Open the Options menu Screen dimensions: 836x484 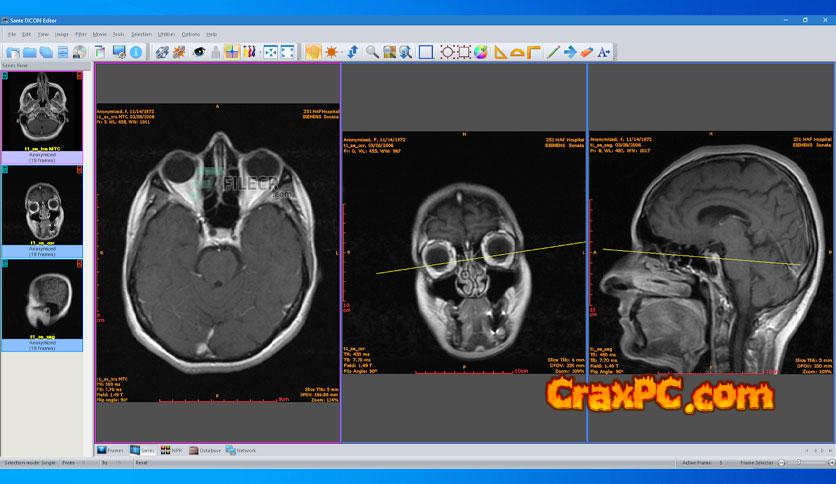189,34
